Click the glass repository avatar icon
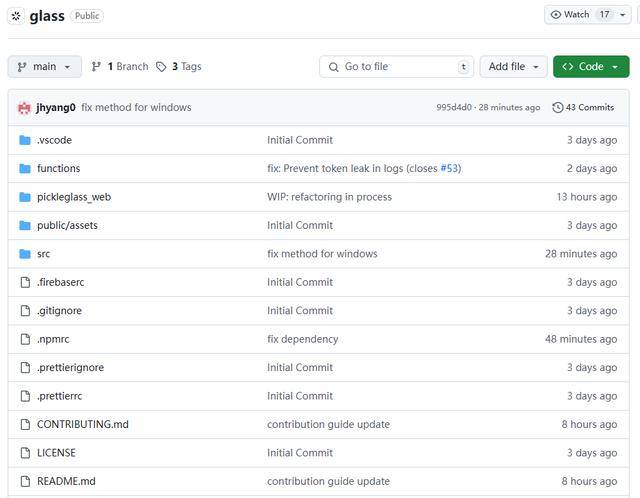Image resolution: width=640 pixels, height=498 pixels. (17, 16)
